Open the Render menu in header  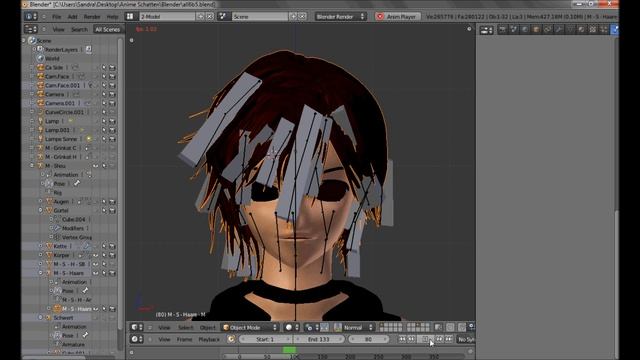coord(92,17)
